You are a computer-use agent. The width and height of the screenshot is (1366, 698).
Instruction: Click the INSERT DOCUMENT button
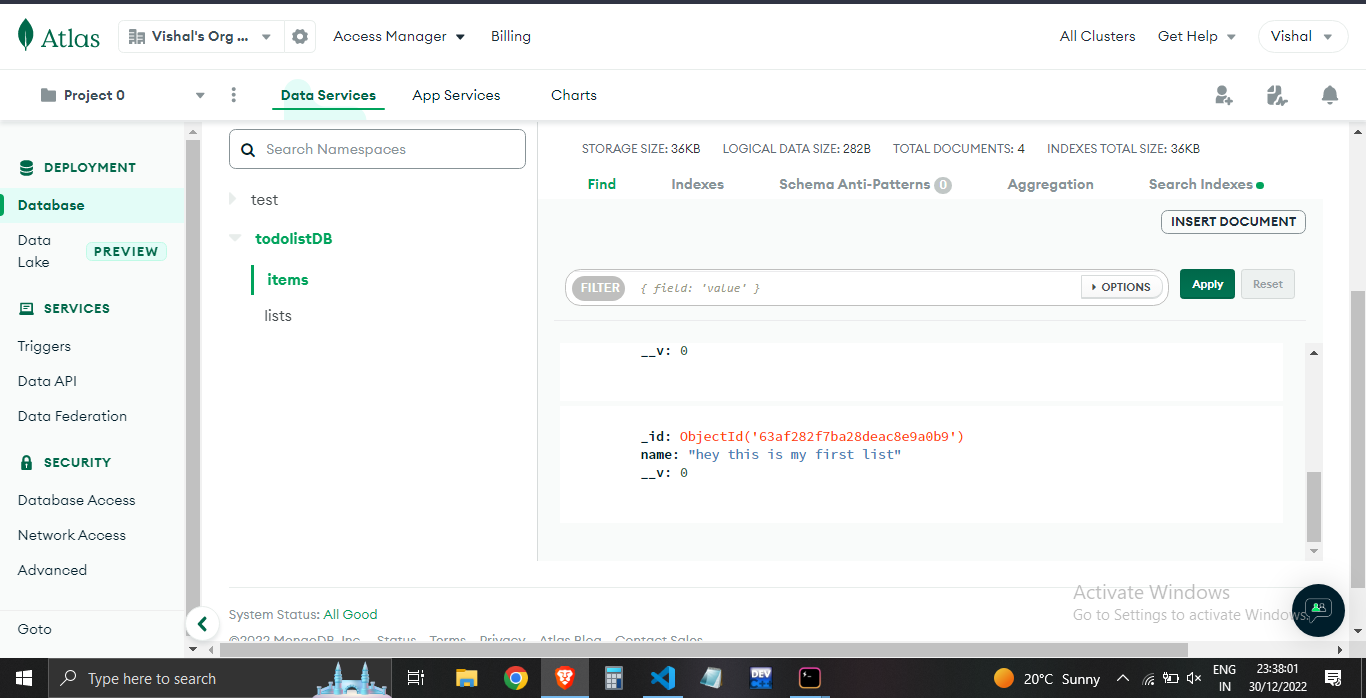tap(1233, 222)
